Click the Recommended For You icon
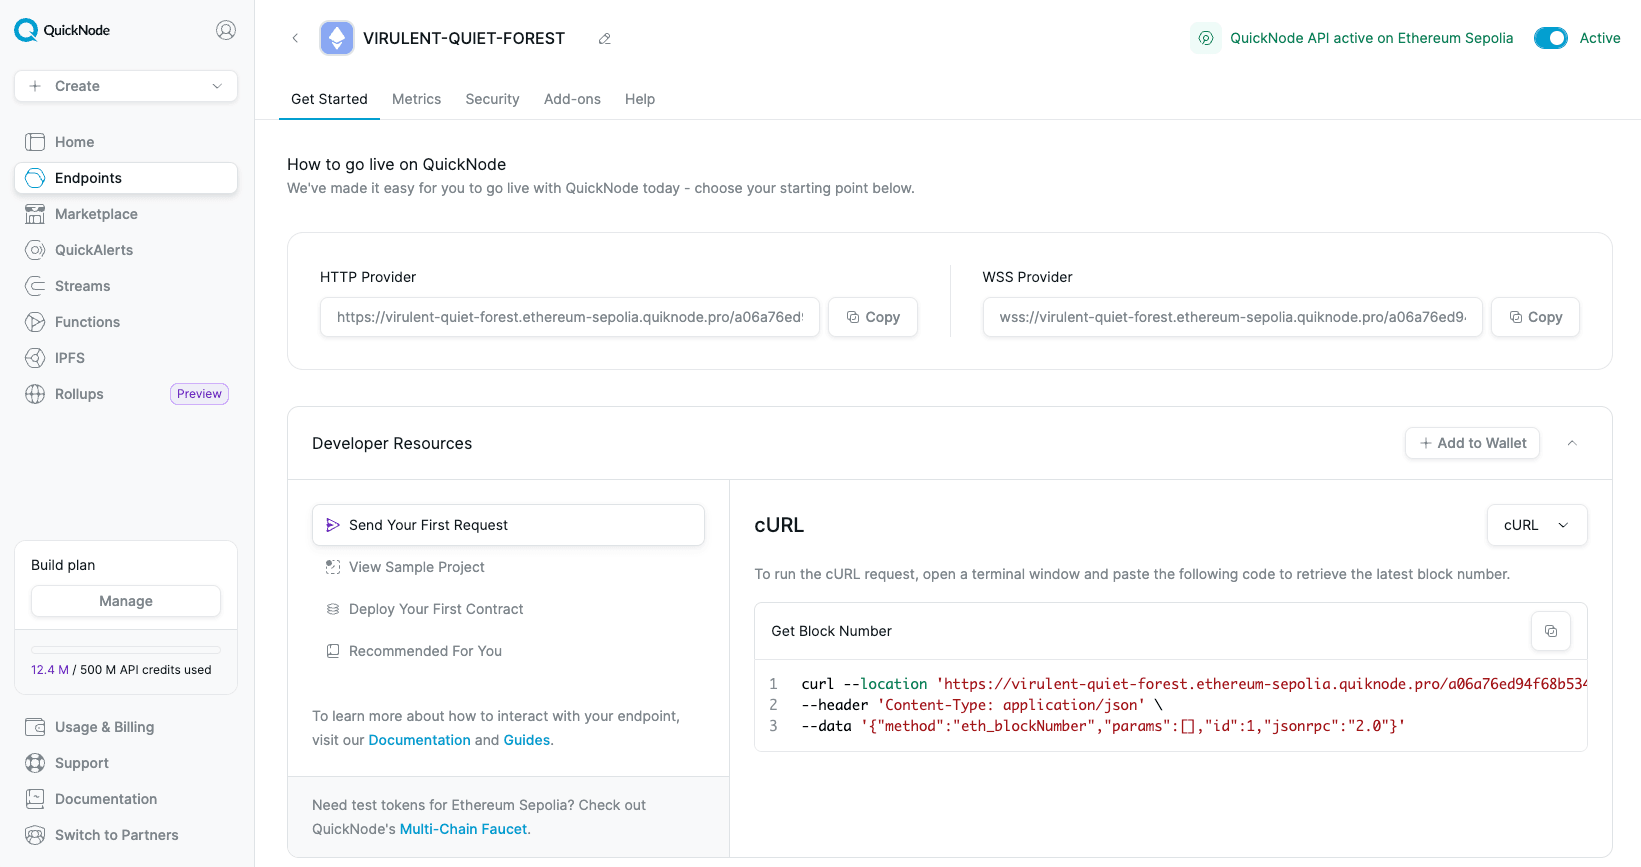The width and height of the screenshot is (1641, 867). pyautogui.click(x=333, y=651)
